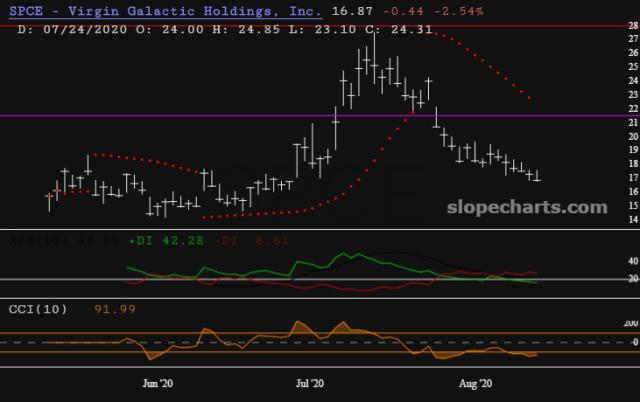Click the 22 price axis label
640x402 pixels.
pyautogui.click(x=633, y=108)
